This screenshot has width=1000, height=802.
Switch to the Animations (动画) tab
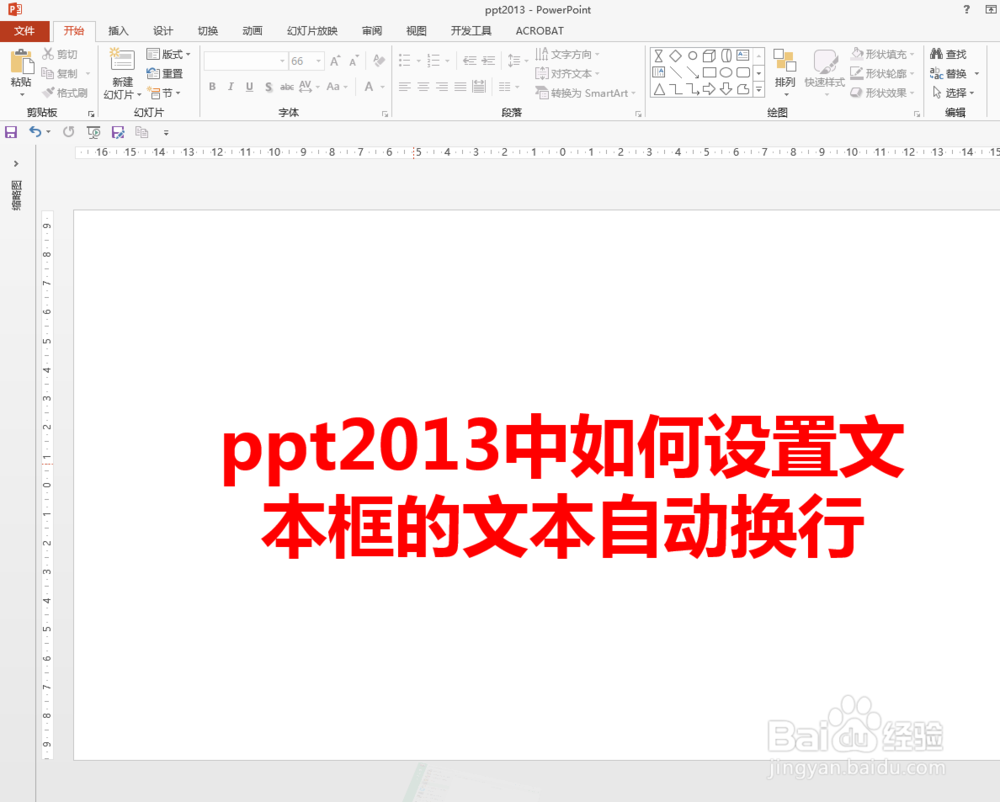[253, 31]
